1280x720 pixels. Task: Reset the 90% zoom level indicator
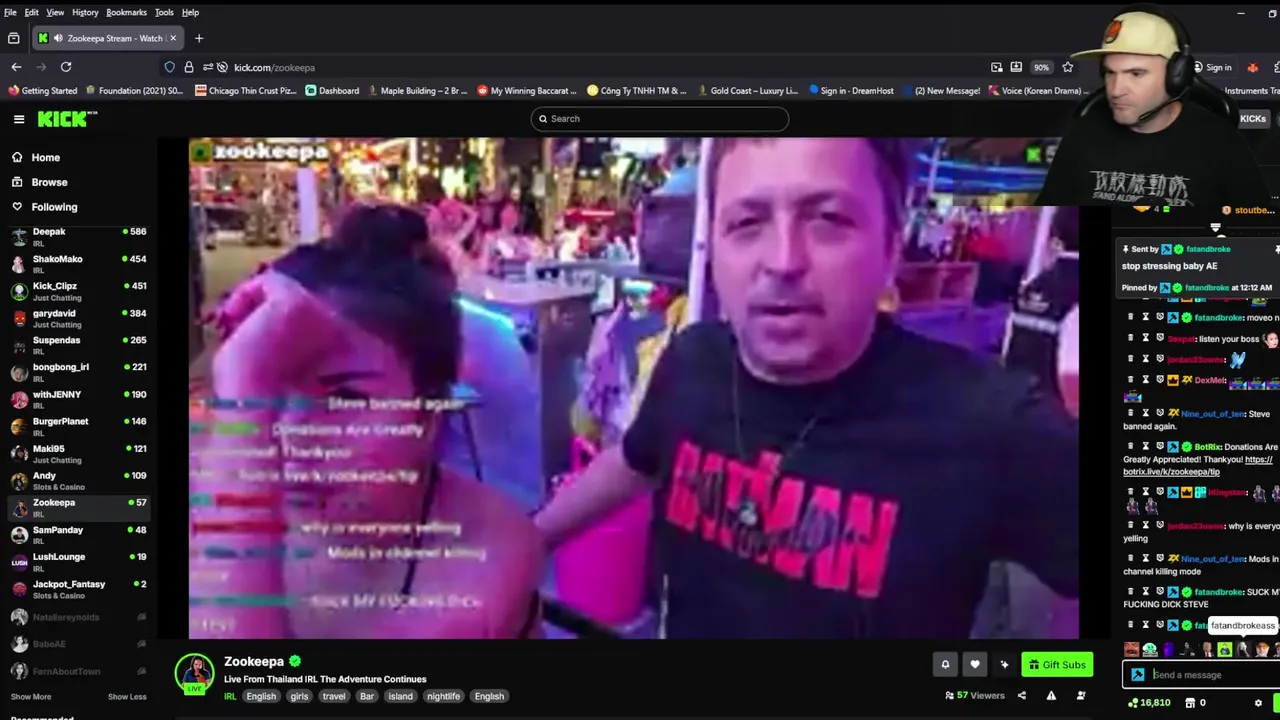coord(1041,67)
